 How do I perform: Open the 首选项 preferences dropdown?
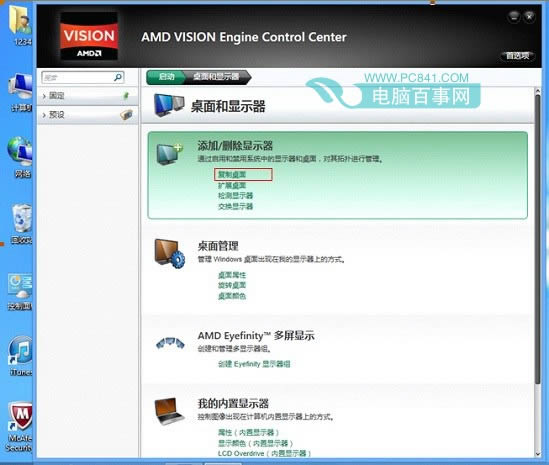pyautogui.click(x=517, y=56)
